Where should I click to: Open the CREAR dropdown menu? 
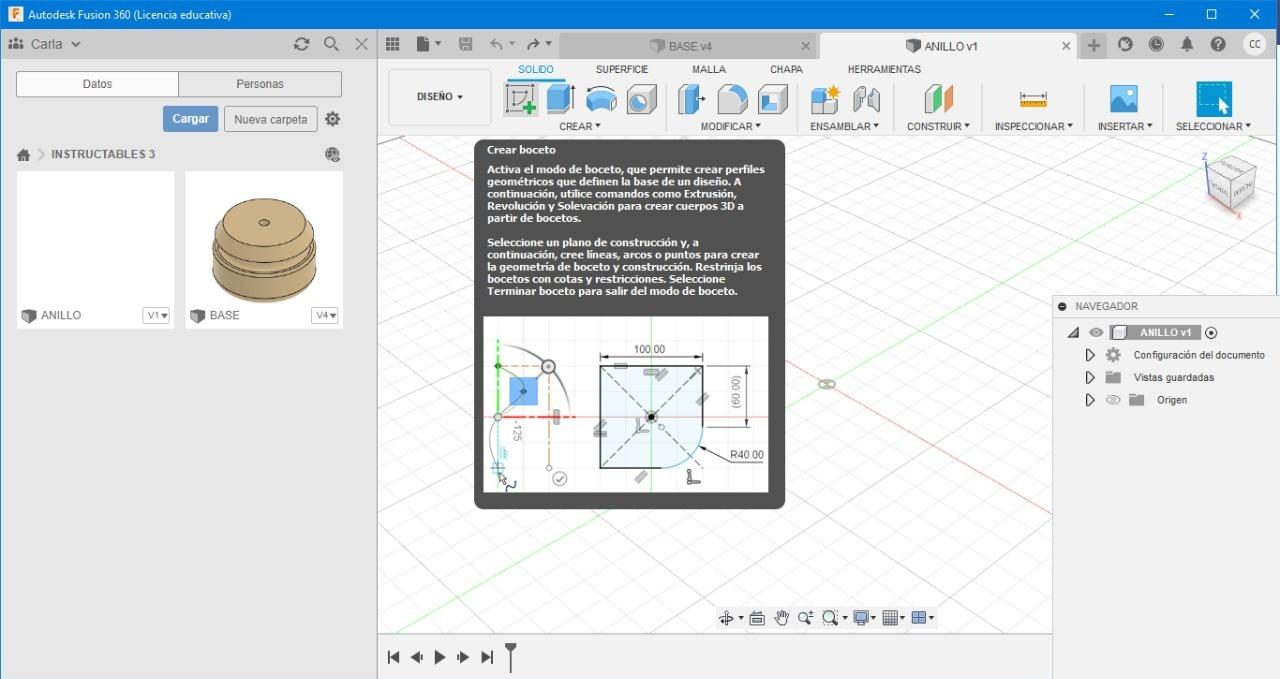580,126
